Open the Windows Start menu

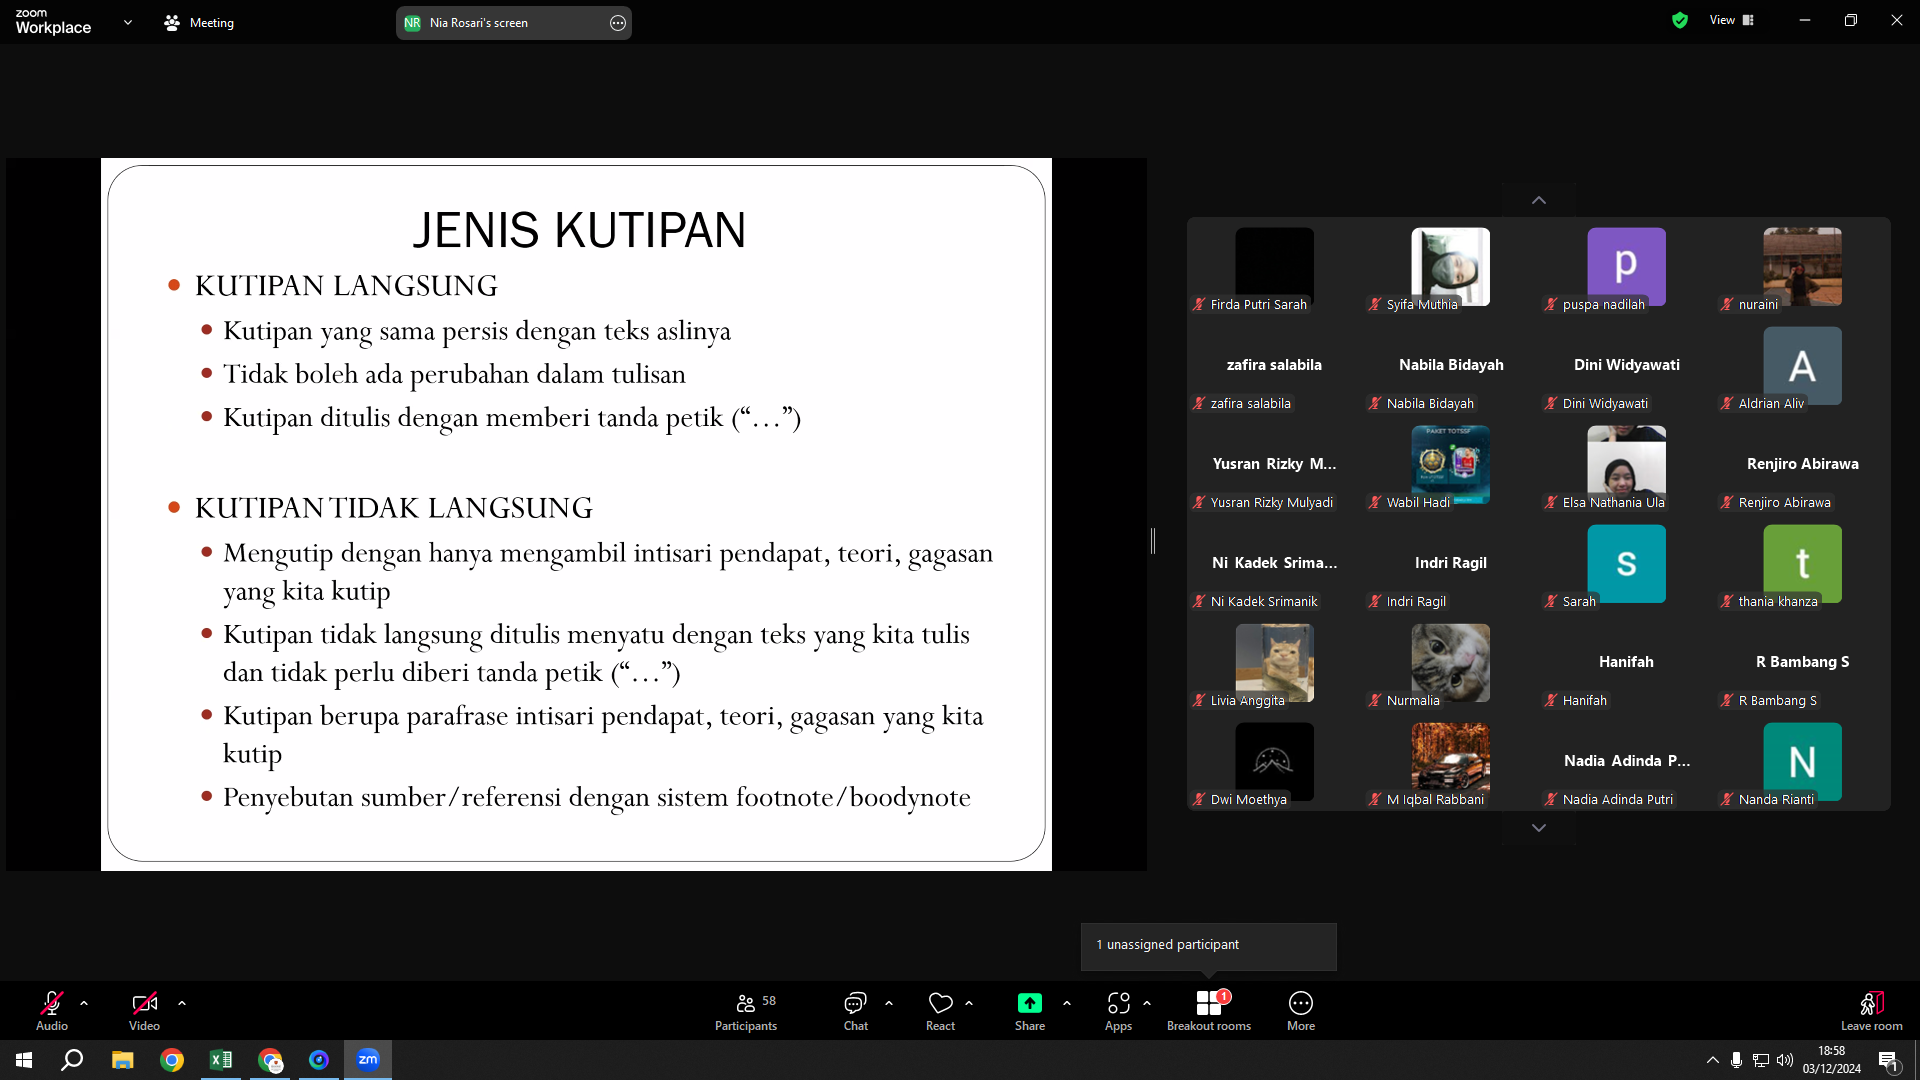pos(24,1060)
